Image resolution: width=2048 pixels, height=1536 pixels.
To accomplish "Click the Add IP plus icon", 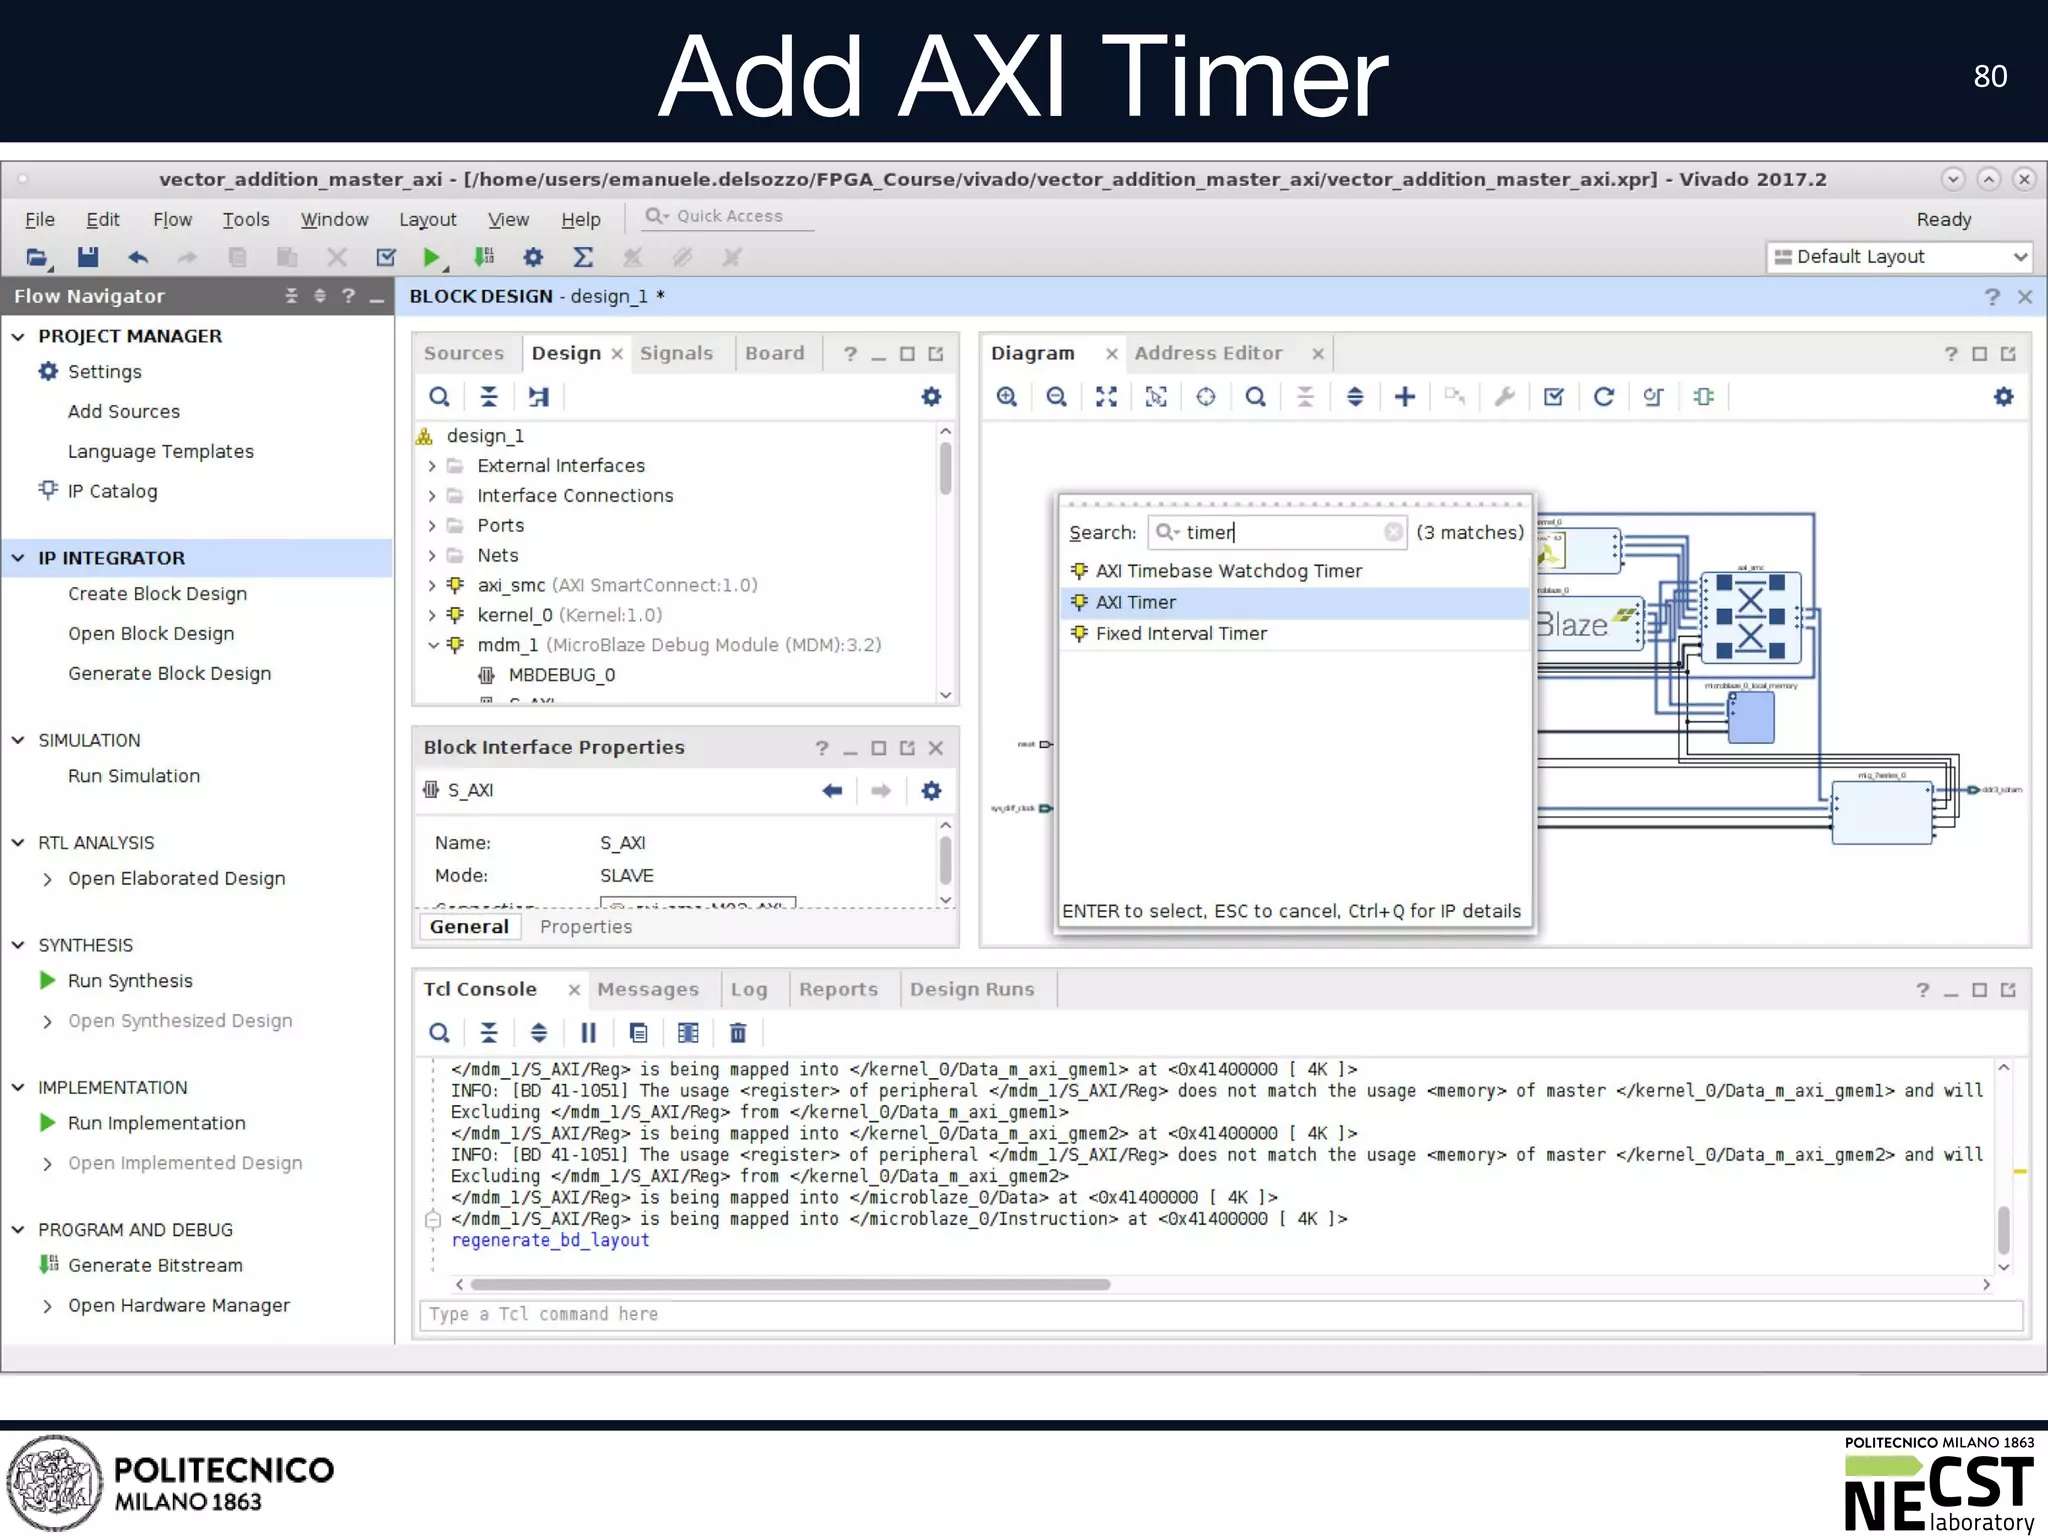I will 1405,397.
